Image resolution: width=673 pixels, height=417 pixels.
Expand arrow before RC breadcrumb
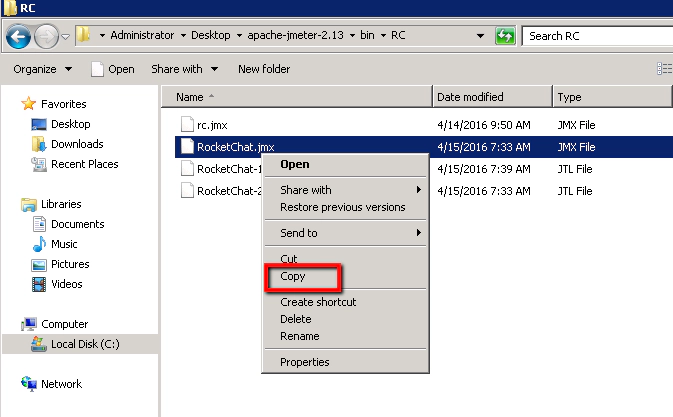(383, 36)
